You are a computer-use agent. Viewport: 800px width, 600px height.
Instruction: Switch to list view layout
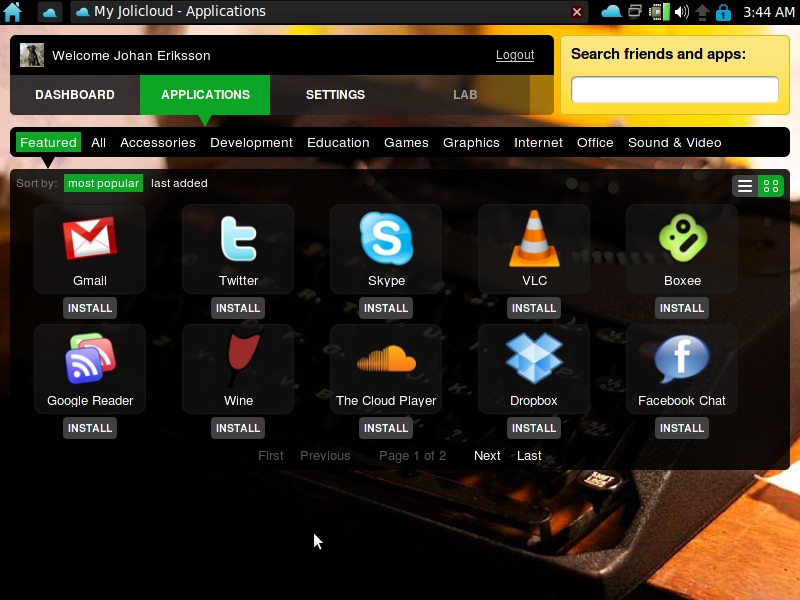point(745,186)
